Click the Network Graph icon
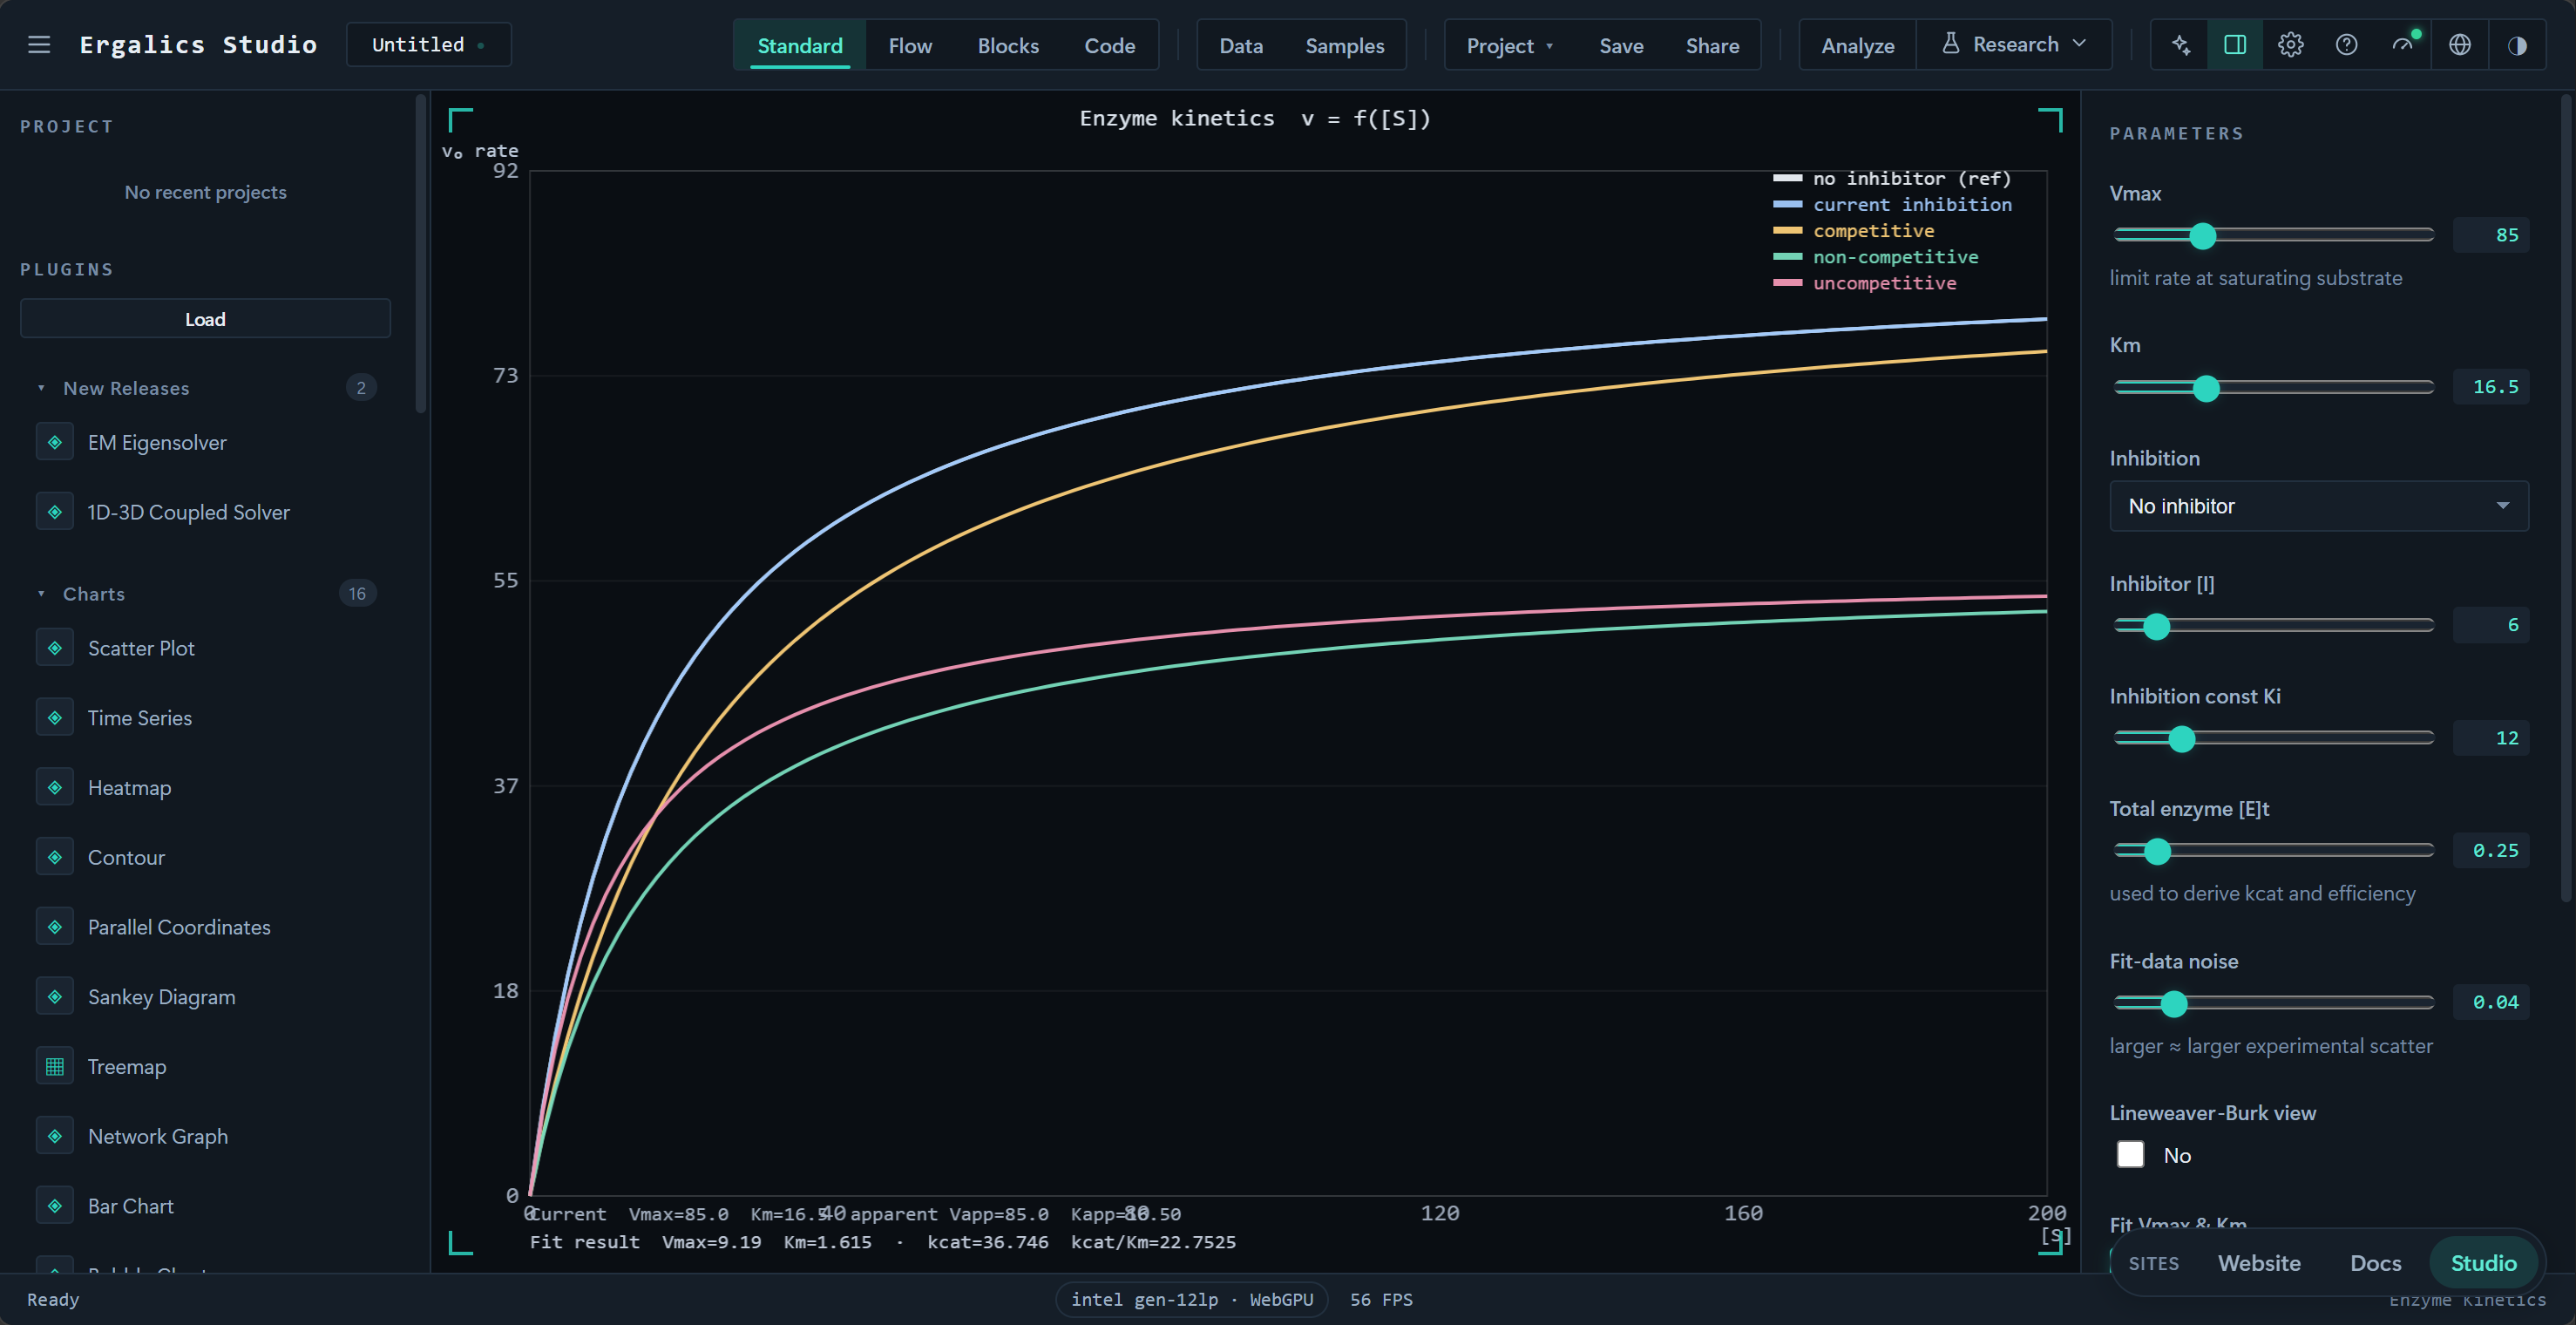 (x=55, y=1136)
